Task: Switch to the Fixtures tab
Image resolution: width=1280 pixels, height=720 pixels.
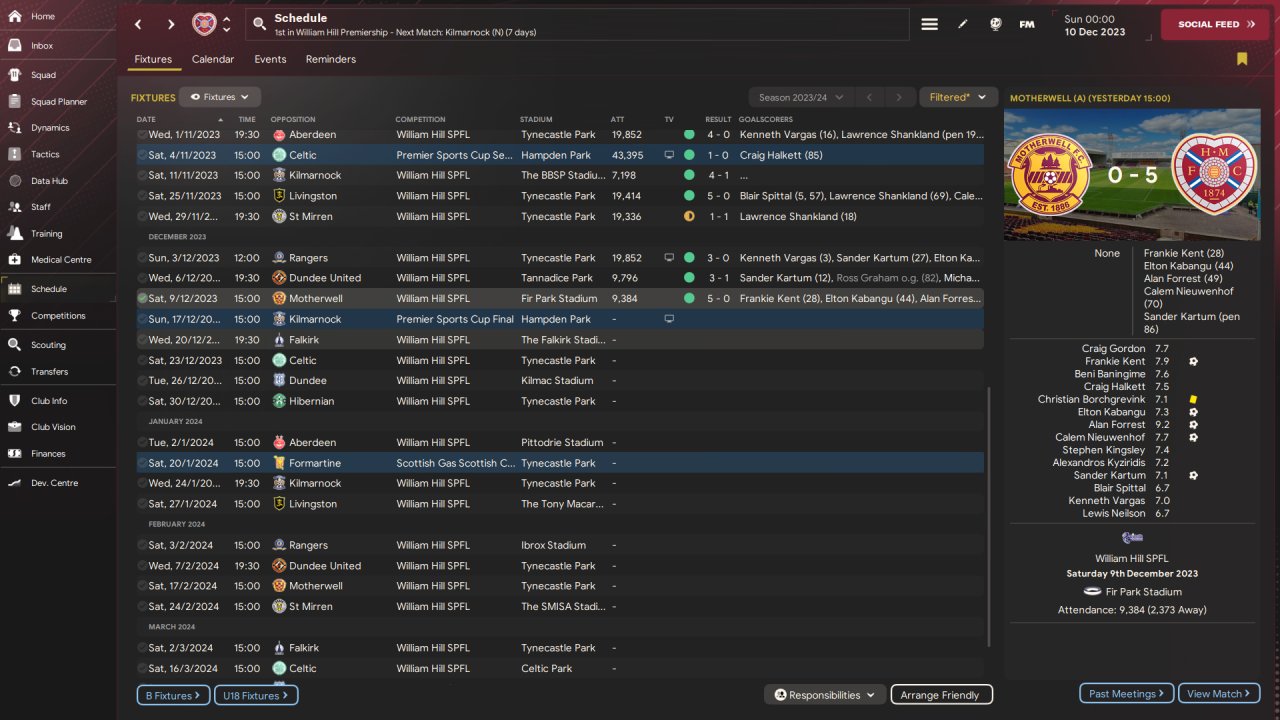Action: [x=153, y=59]
